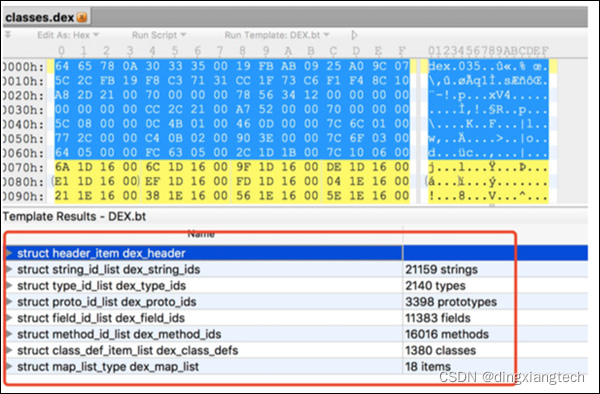The height and width of the screenshot is (394, 600).
Task: Click the pin icon left of Edit As
Action: point(8,35)
